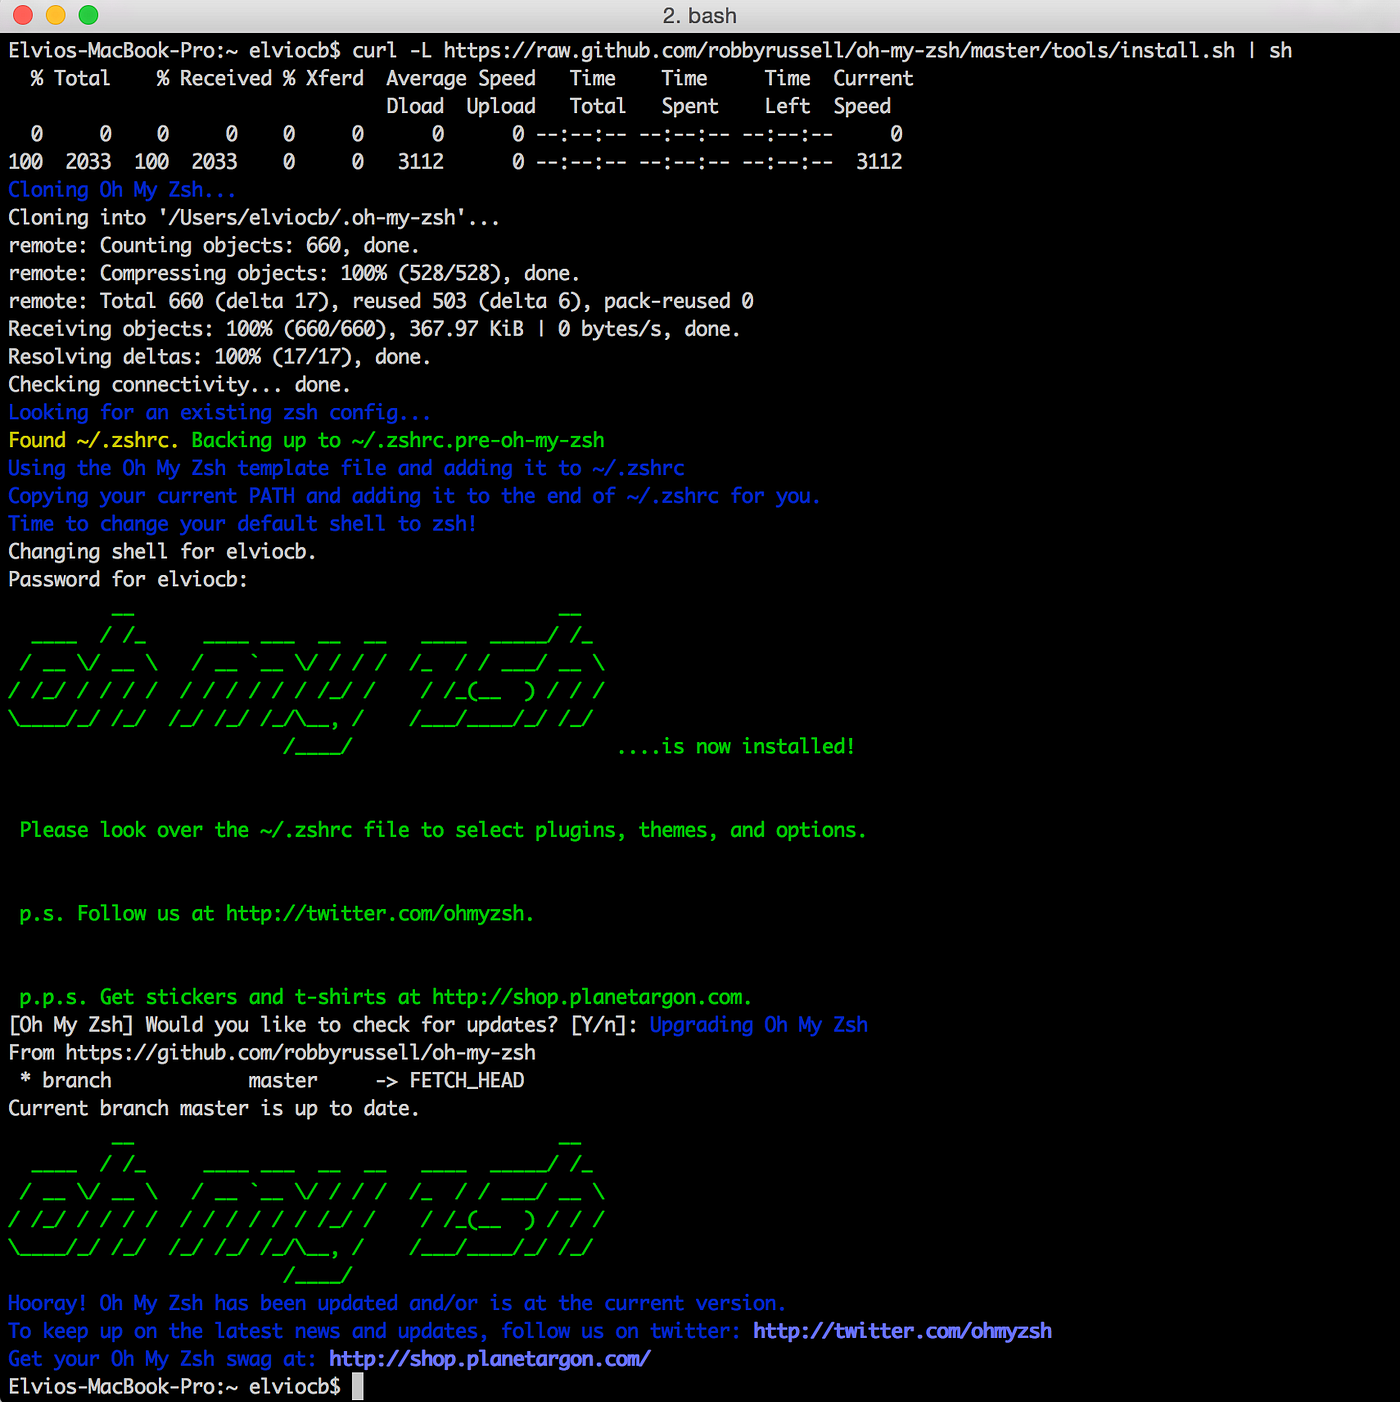The width and height of the screenshot is (1400, 1402).
Task: Open the bolded http://twitter.com/ohmyzsh link
Action: click(x=902, y=1331)
